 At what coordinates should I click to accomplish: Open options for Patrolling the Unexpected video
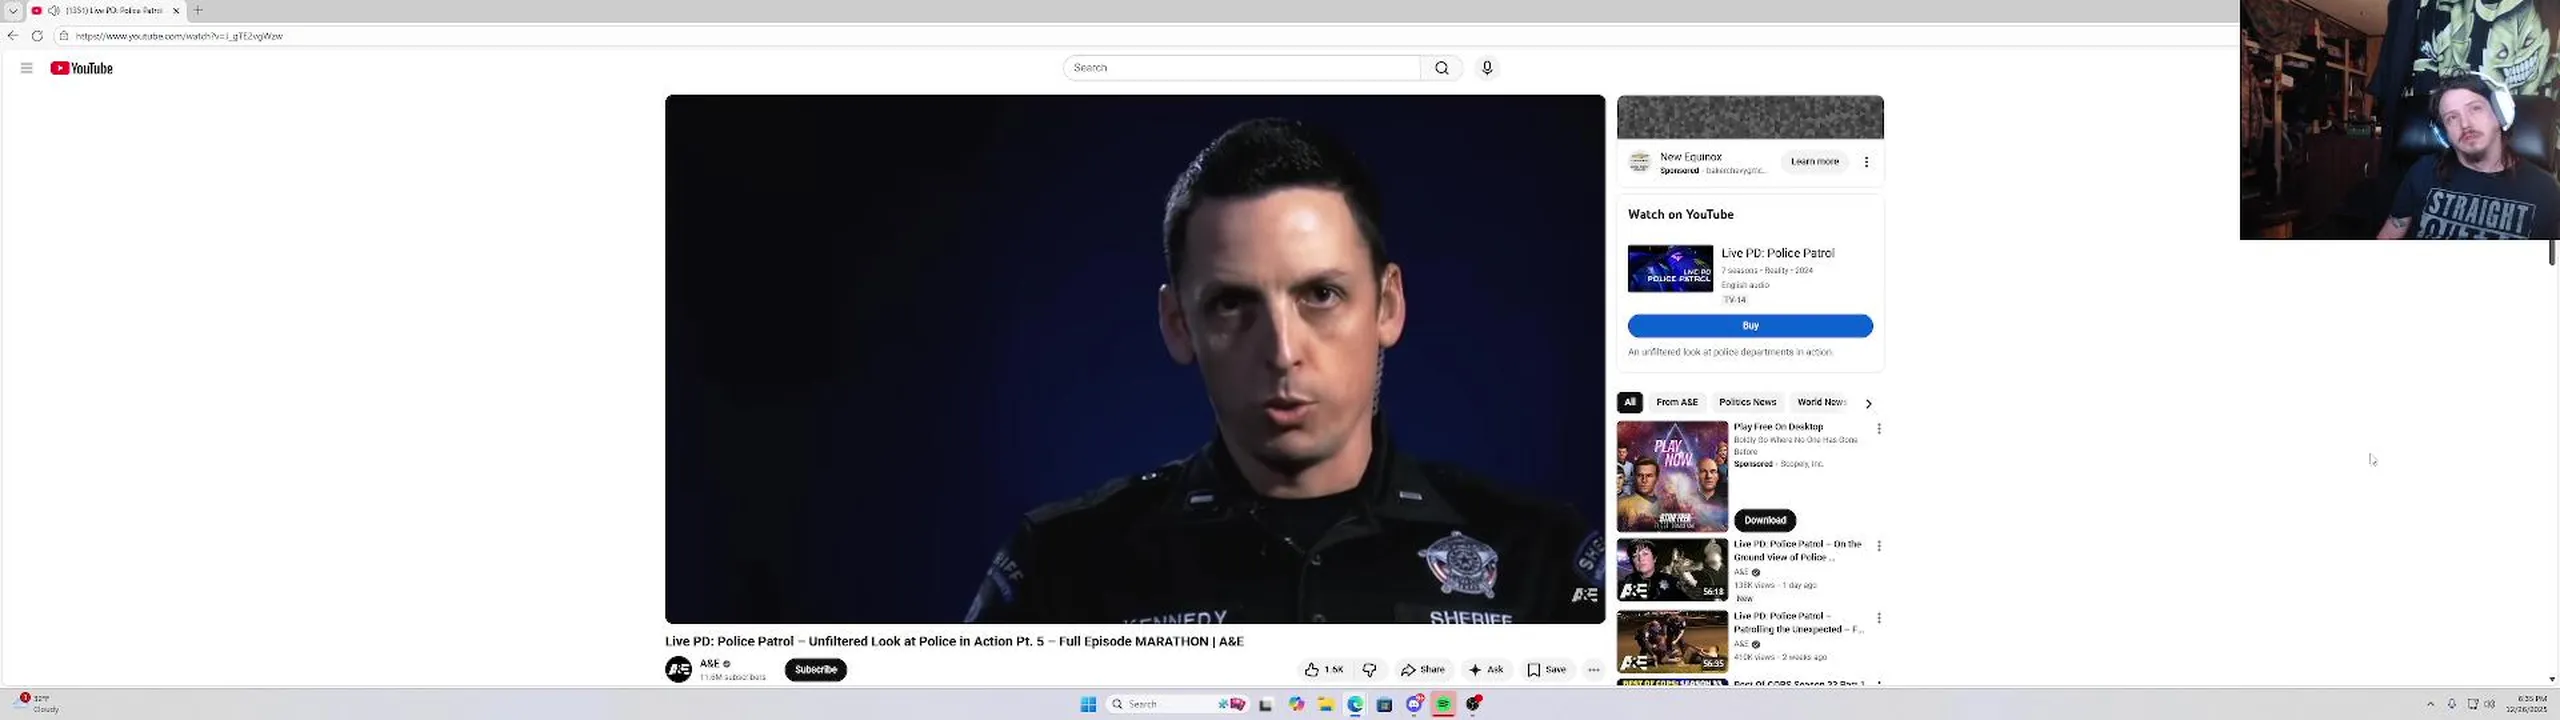pyautogui.click(x=1879, y=618)
